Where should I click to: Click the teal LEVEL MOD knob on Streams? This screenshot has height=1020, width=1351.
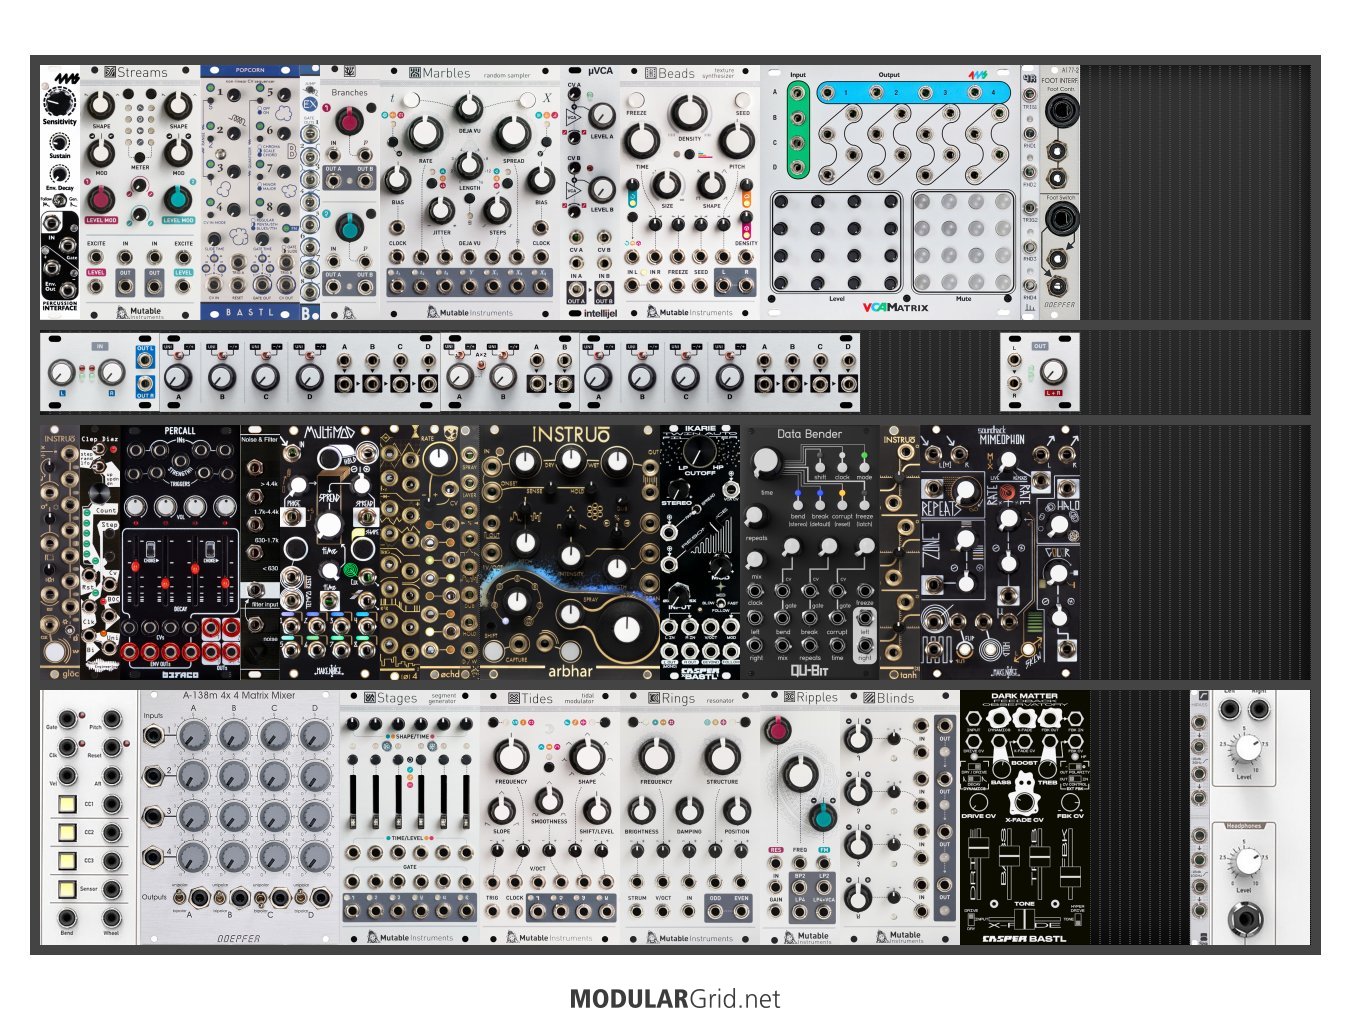(178, 198)
